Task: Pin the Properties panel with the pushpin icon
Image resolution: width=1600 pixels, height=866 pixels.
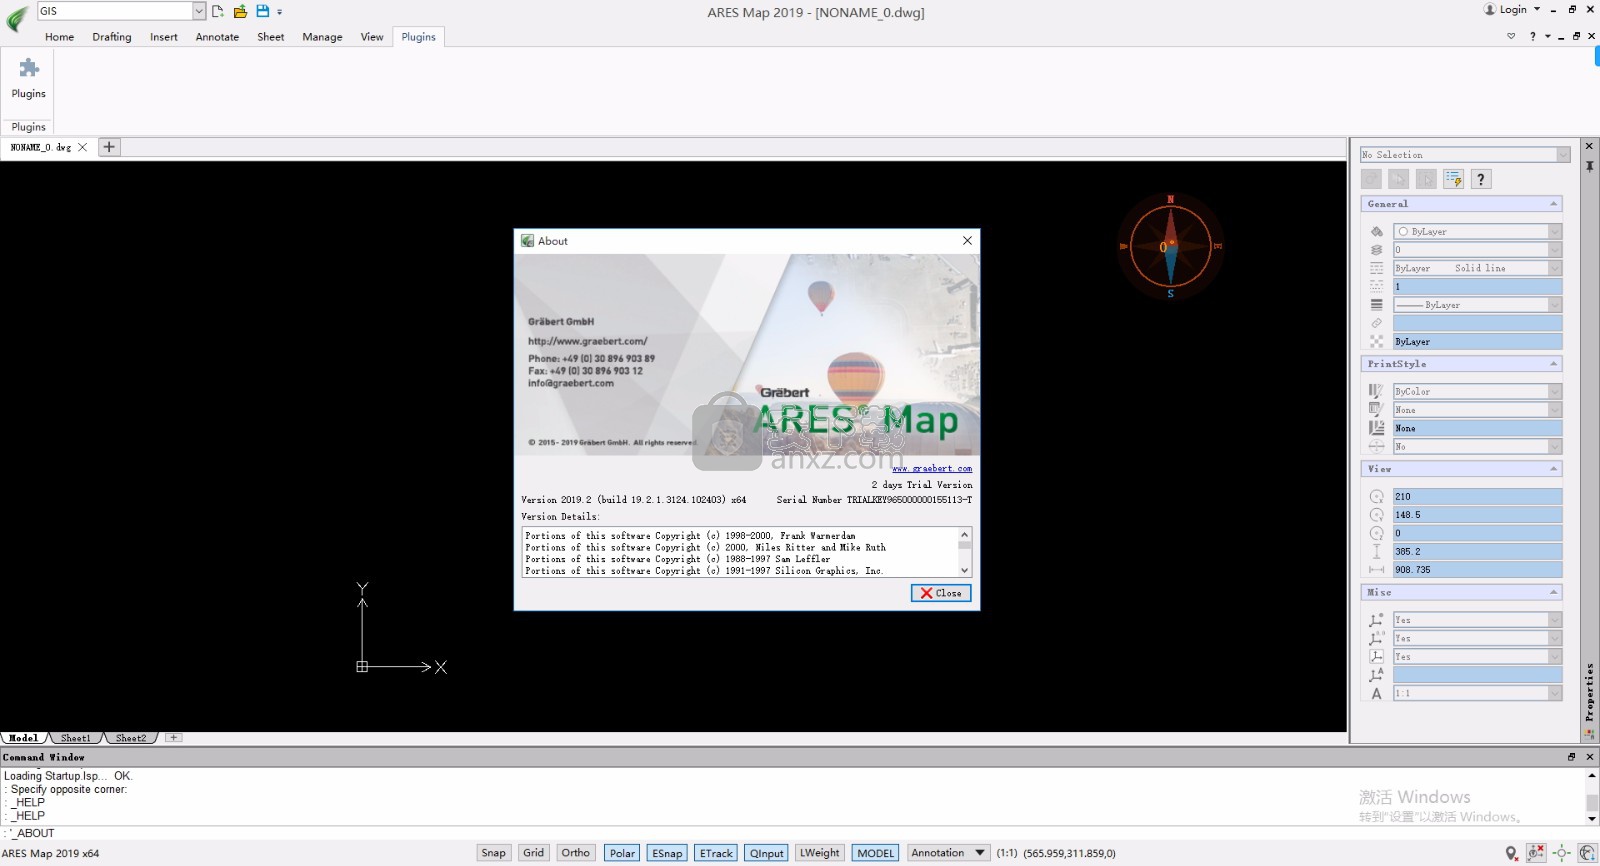Action: (x=1589, y=166)
